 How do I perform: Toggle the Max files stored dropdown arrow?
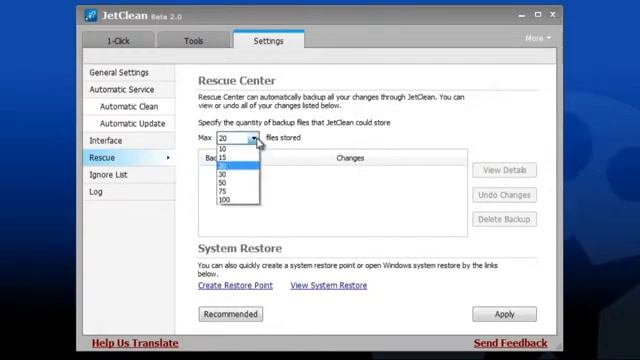[253, 138]
